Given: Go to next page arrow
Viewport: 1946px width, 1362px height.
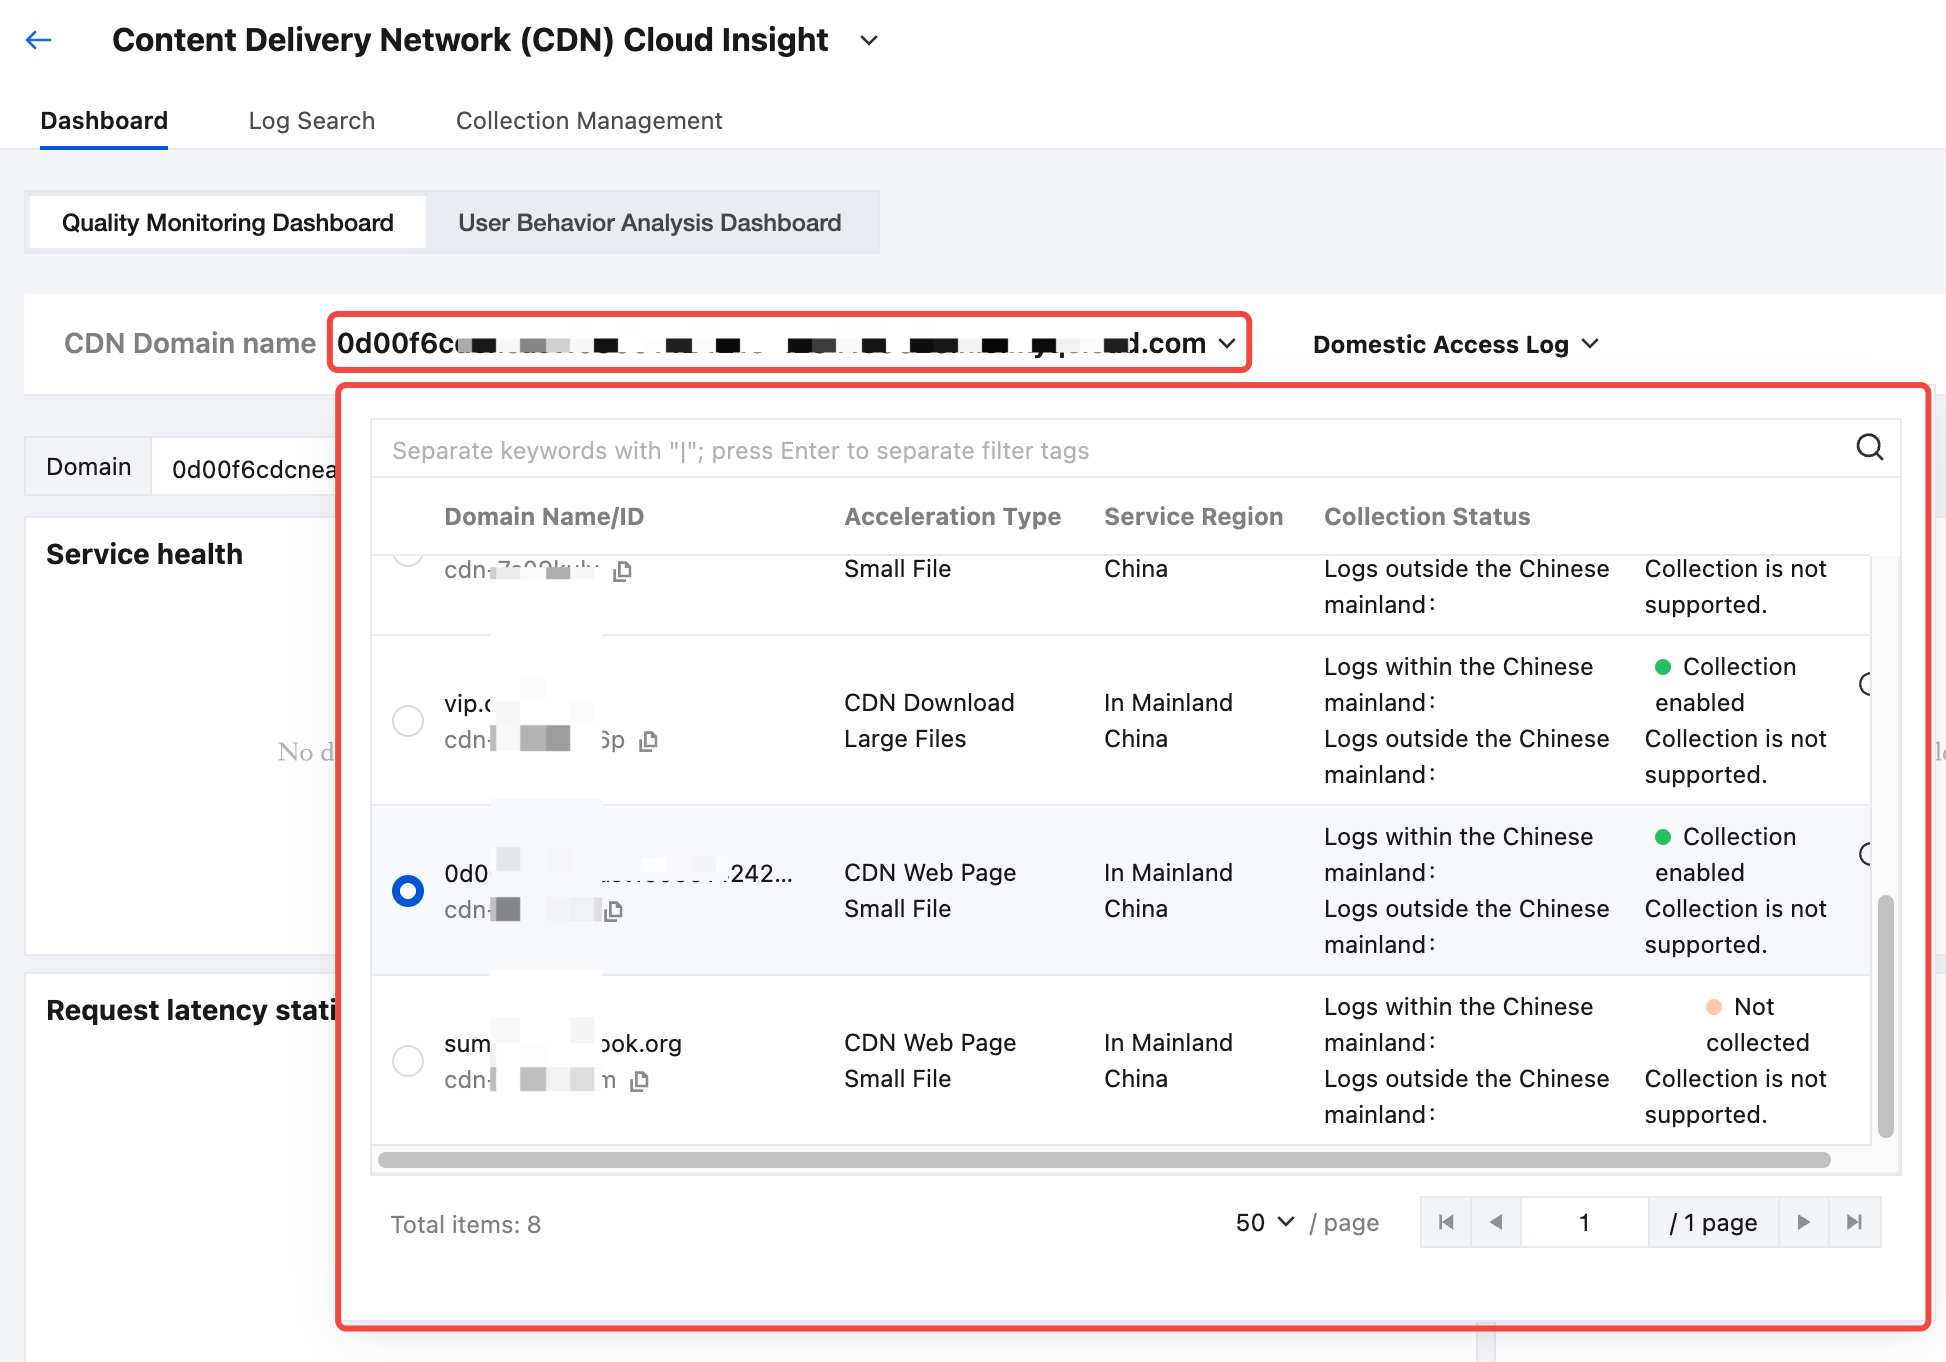Looking at the screenshot, I should (1803, 1222).
